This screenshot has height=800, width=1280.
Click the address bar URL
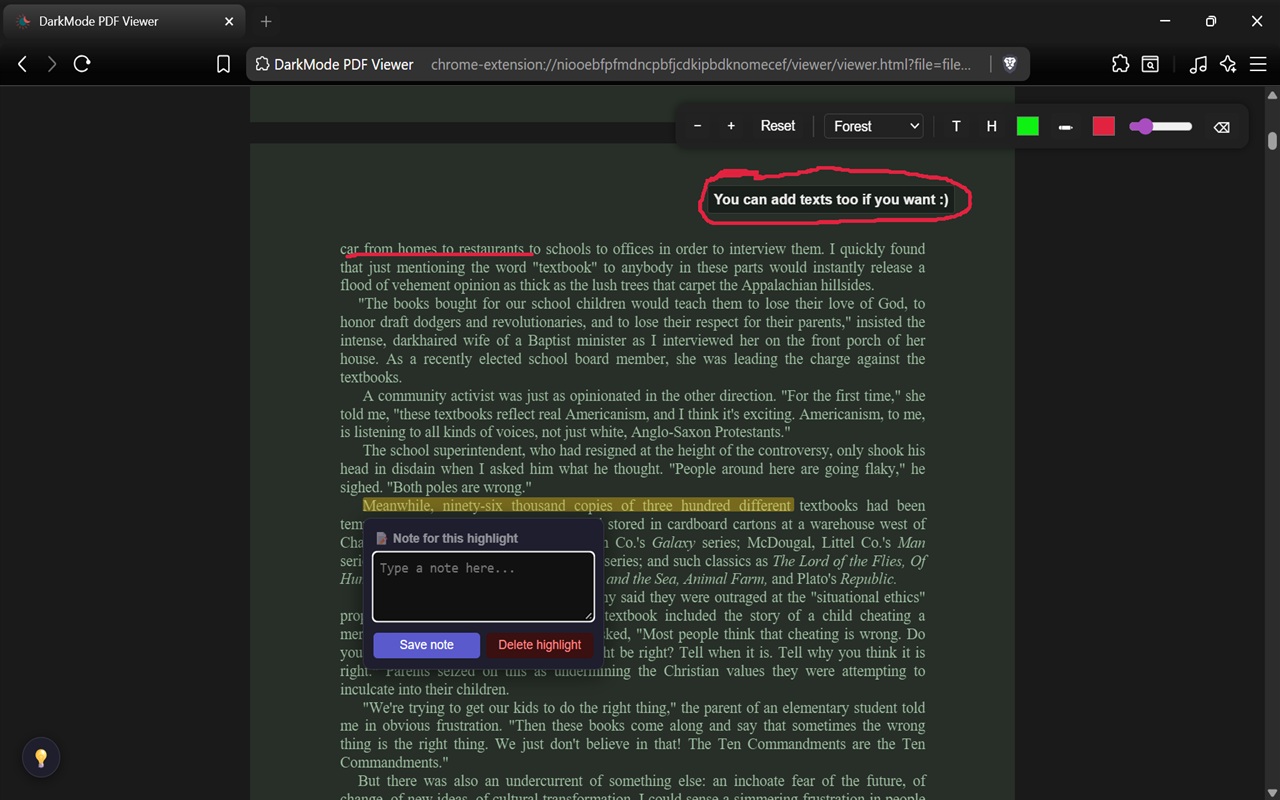tap(701, 64)
